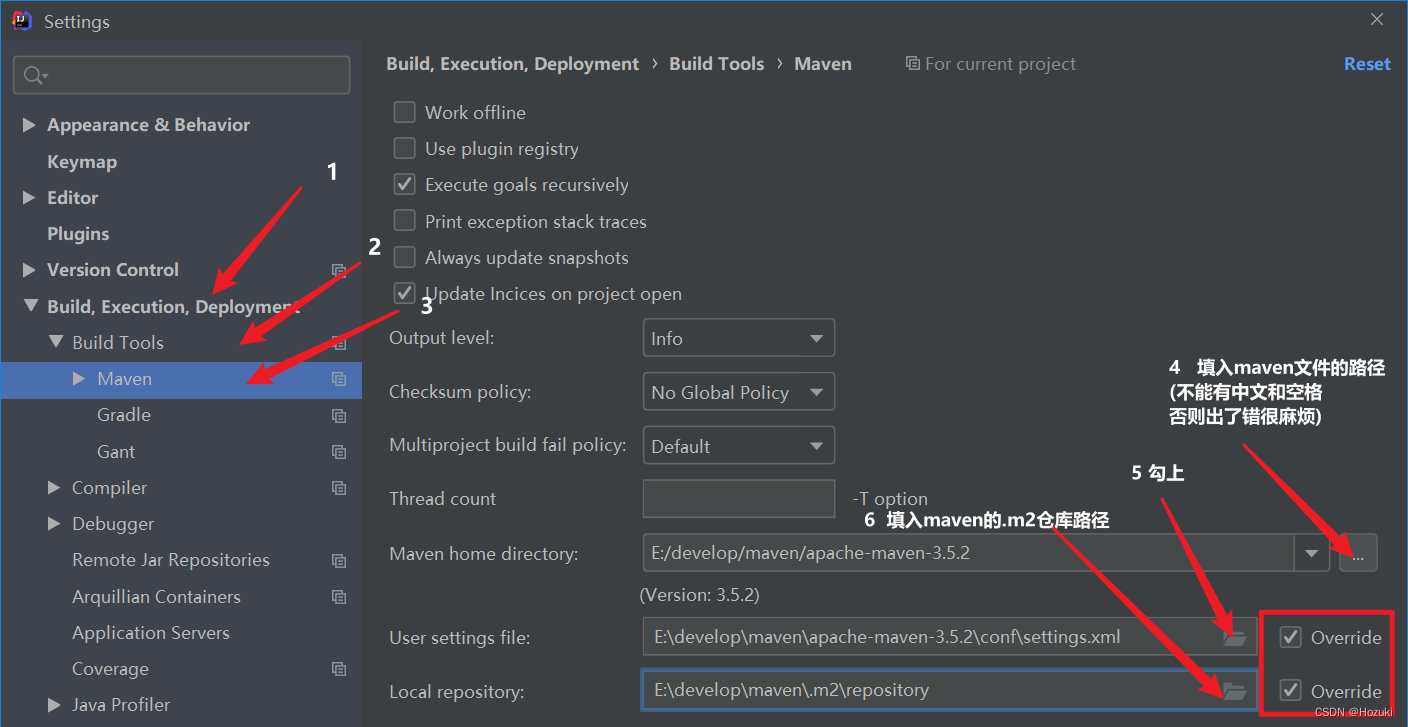This screenshot has height=727, width=1408.
Task: Toggle Override for User settings file
Action: [1291, 637]
